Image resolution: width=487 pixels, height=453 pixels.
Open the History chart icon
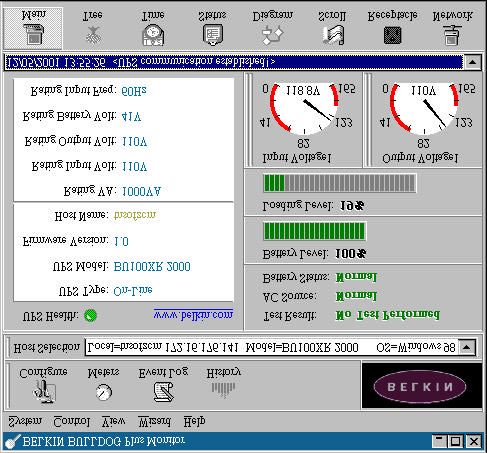click(223, 389)
